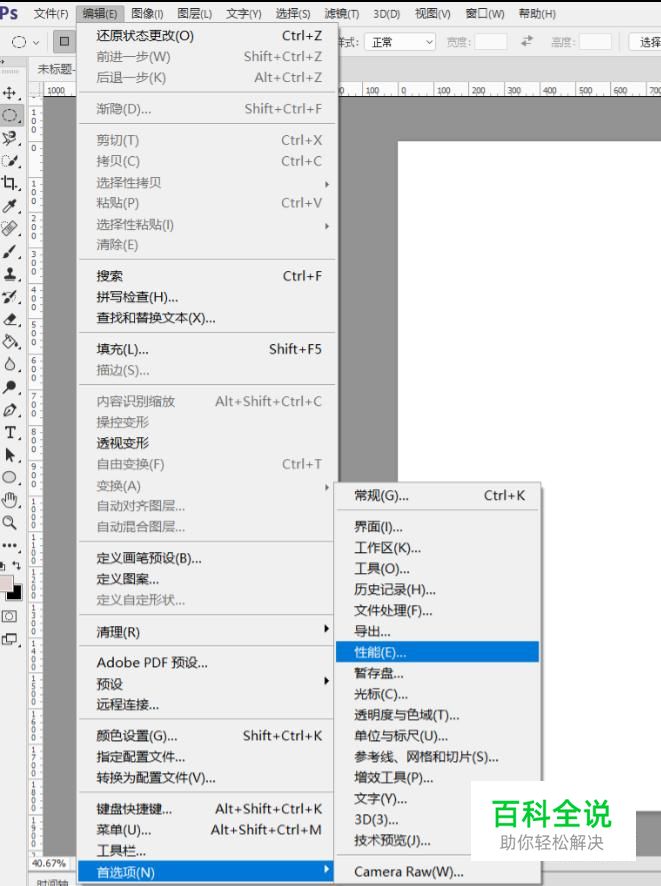Select the Zoom tool
661x886 pixels.
[x=10, y=523]
